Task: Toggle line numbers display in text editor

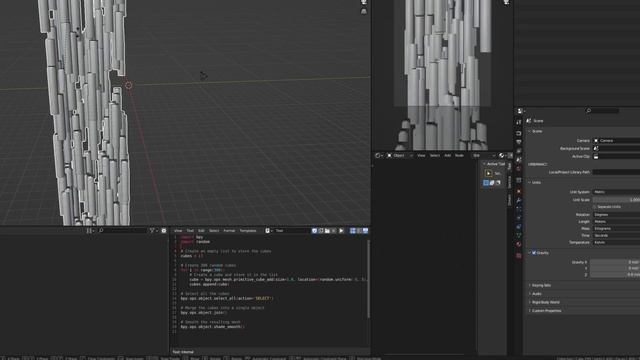Action: pyautogui.click(x=353, y=231)
